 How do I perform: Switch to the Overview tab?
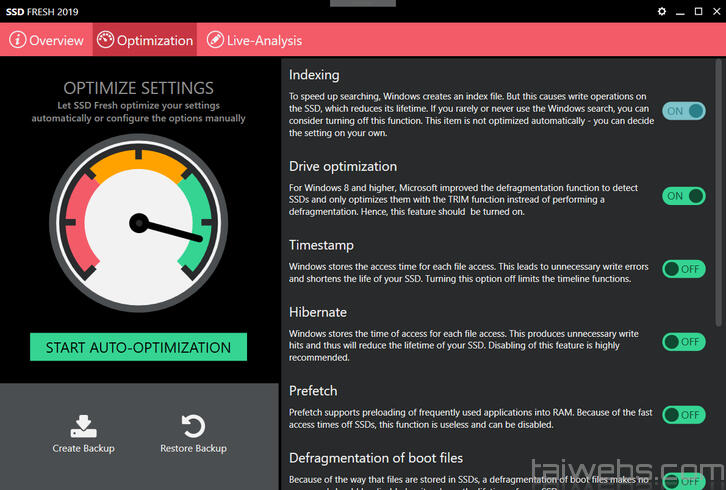(46, 40)
